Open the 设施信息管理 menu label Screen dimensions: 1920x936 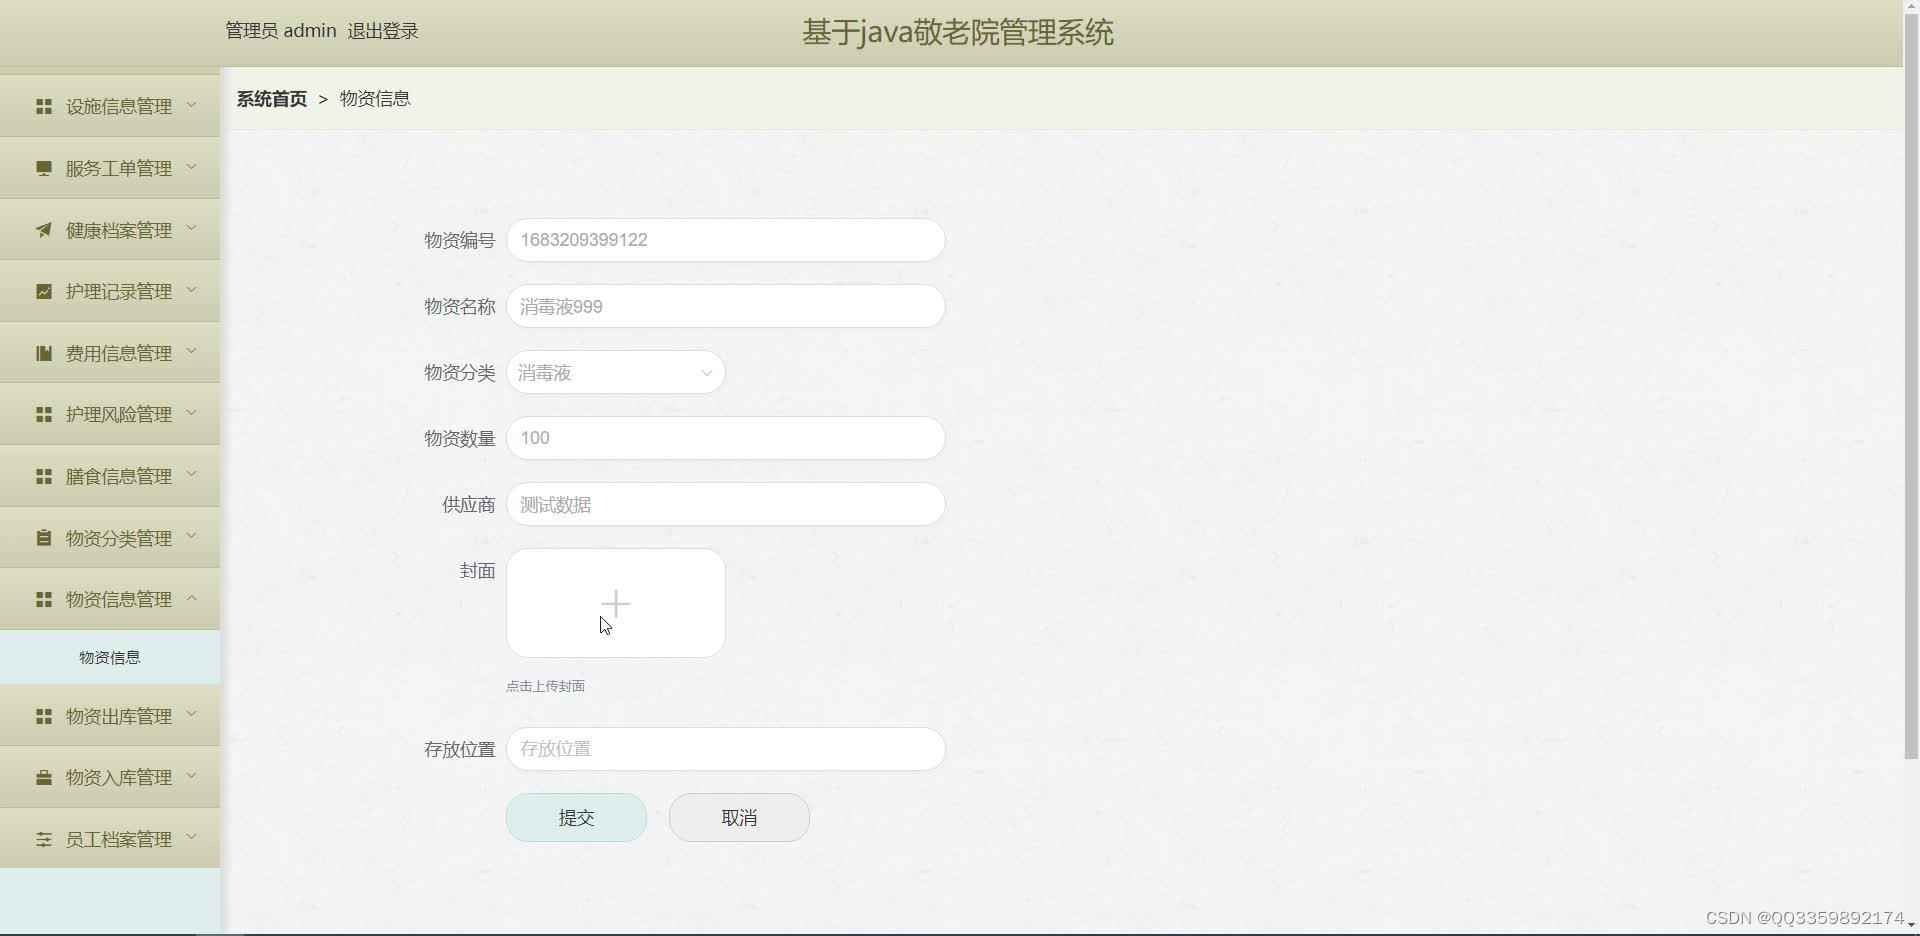coord(119,106)
